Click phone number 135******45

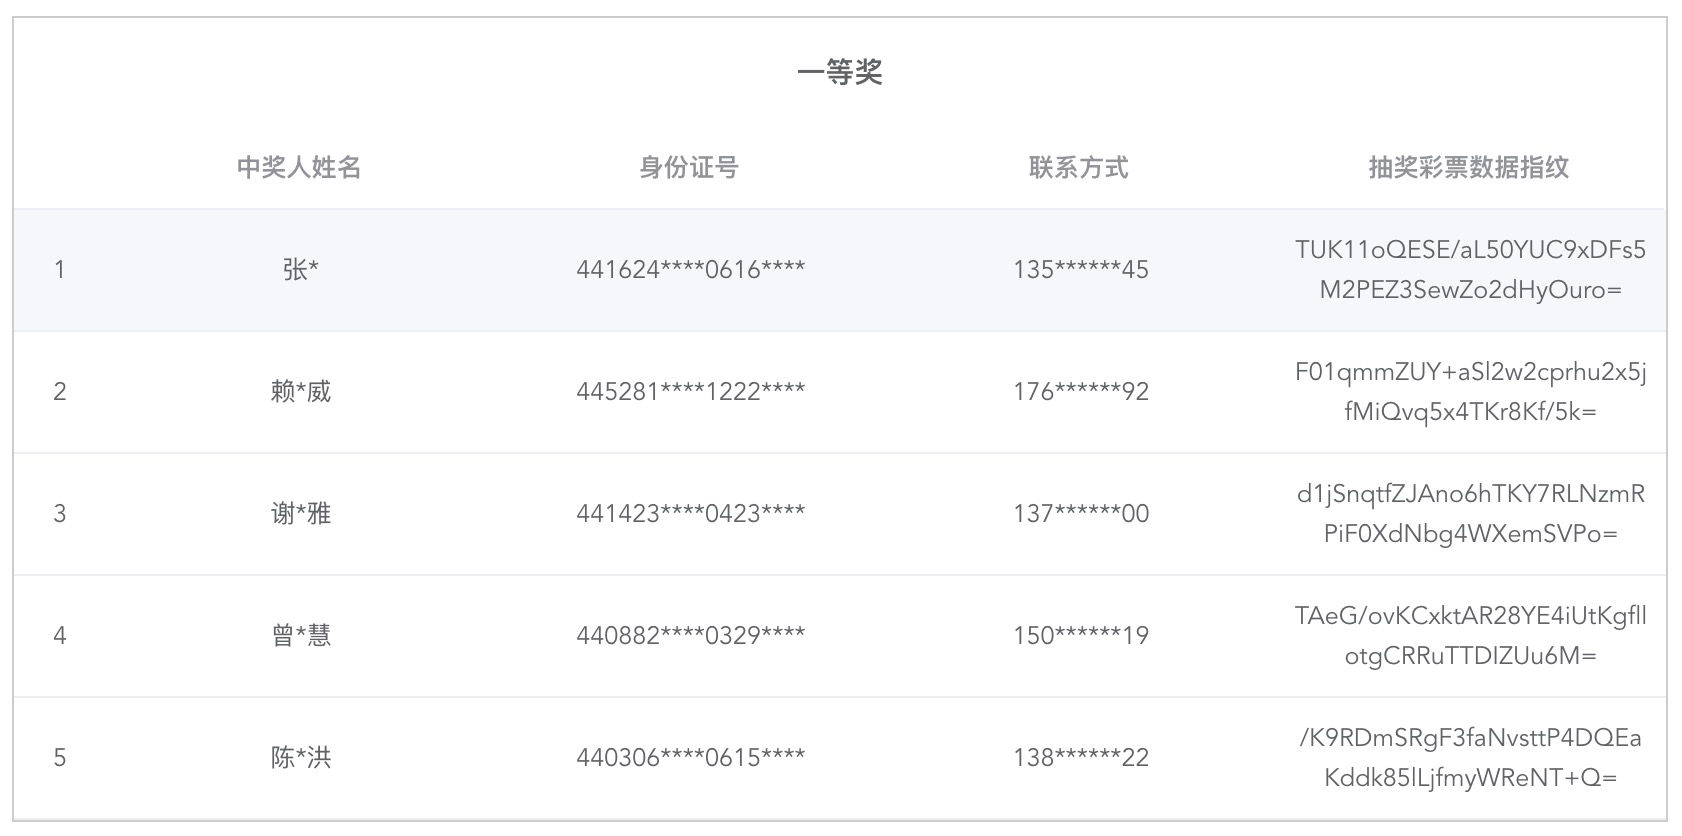(x=1080, y=269)
